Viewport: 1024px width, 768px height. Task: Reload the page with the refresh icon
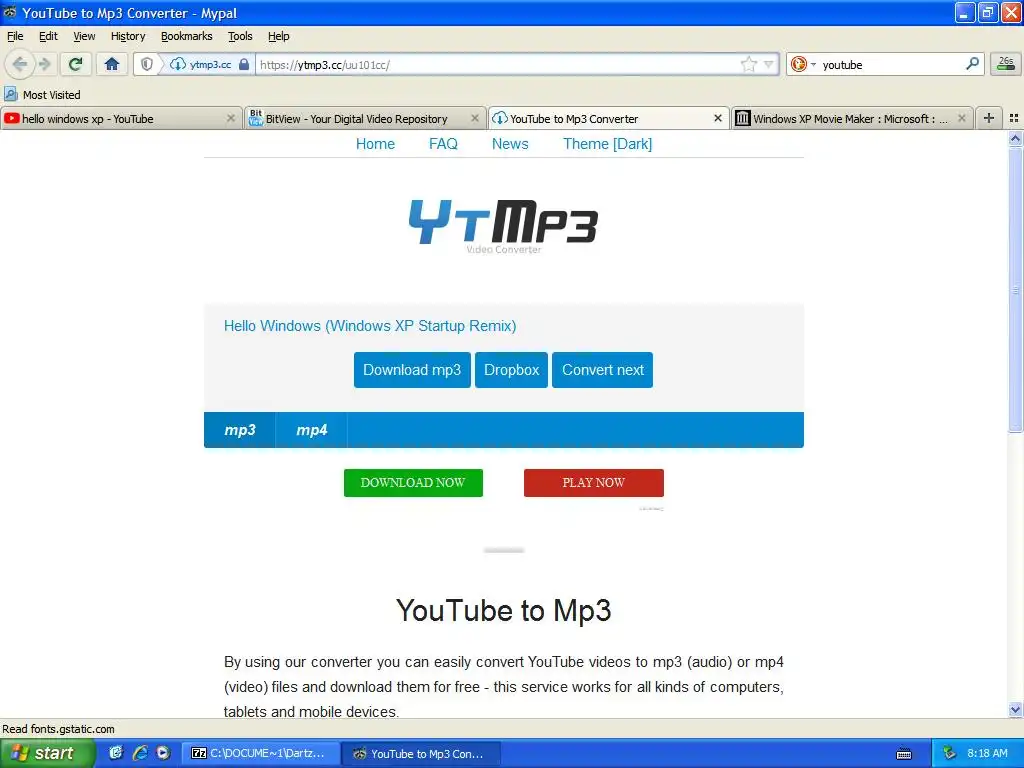click(75, 64)
